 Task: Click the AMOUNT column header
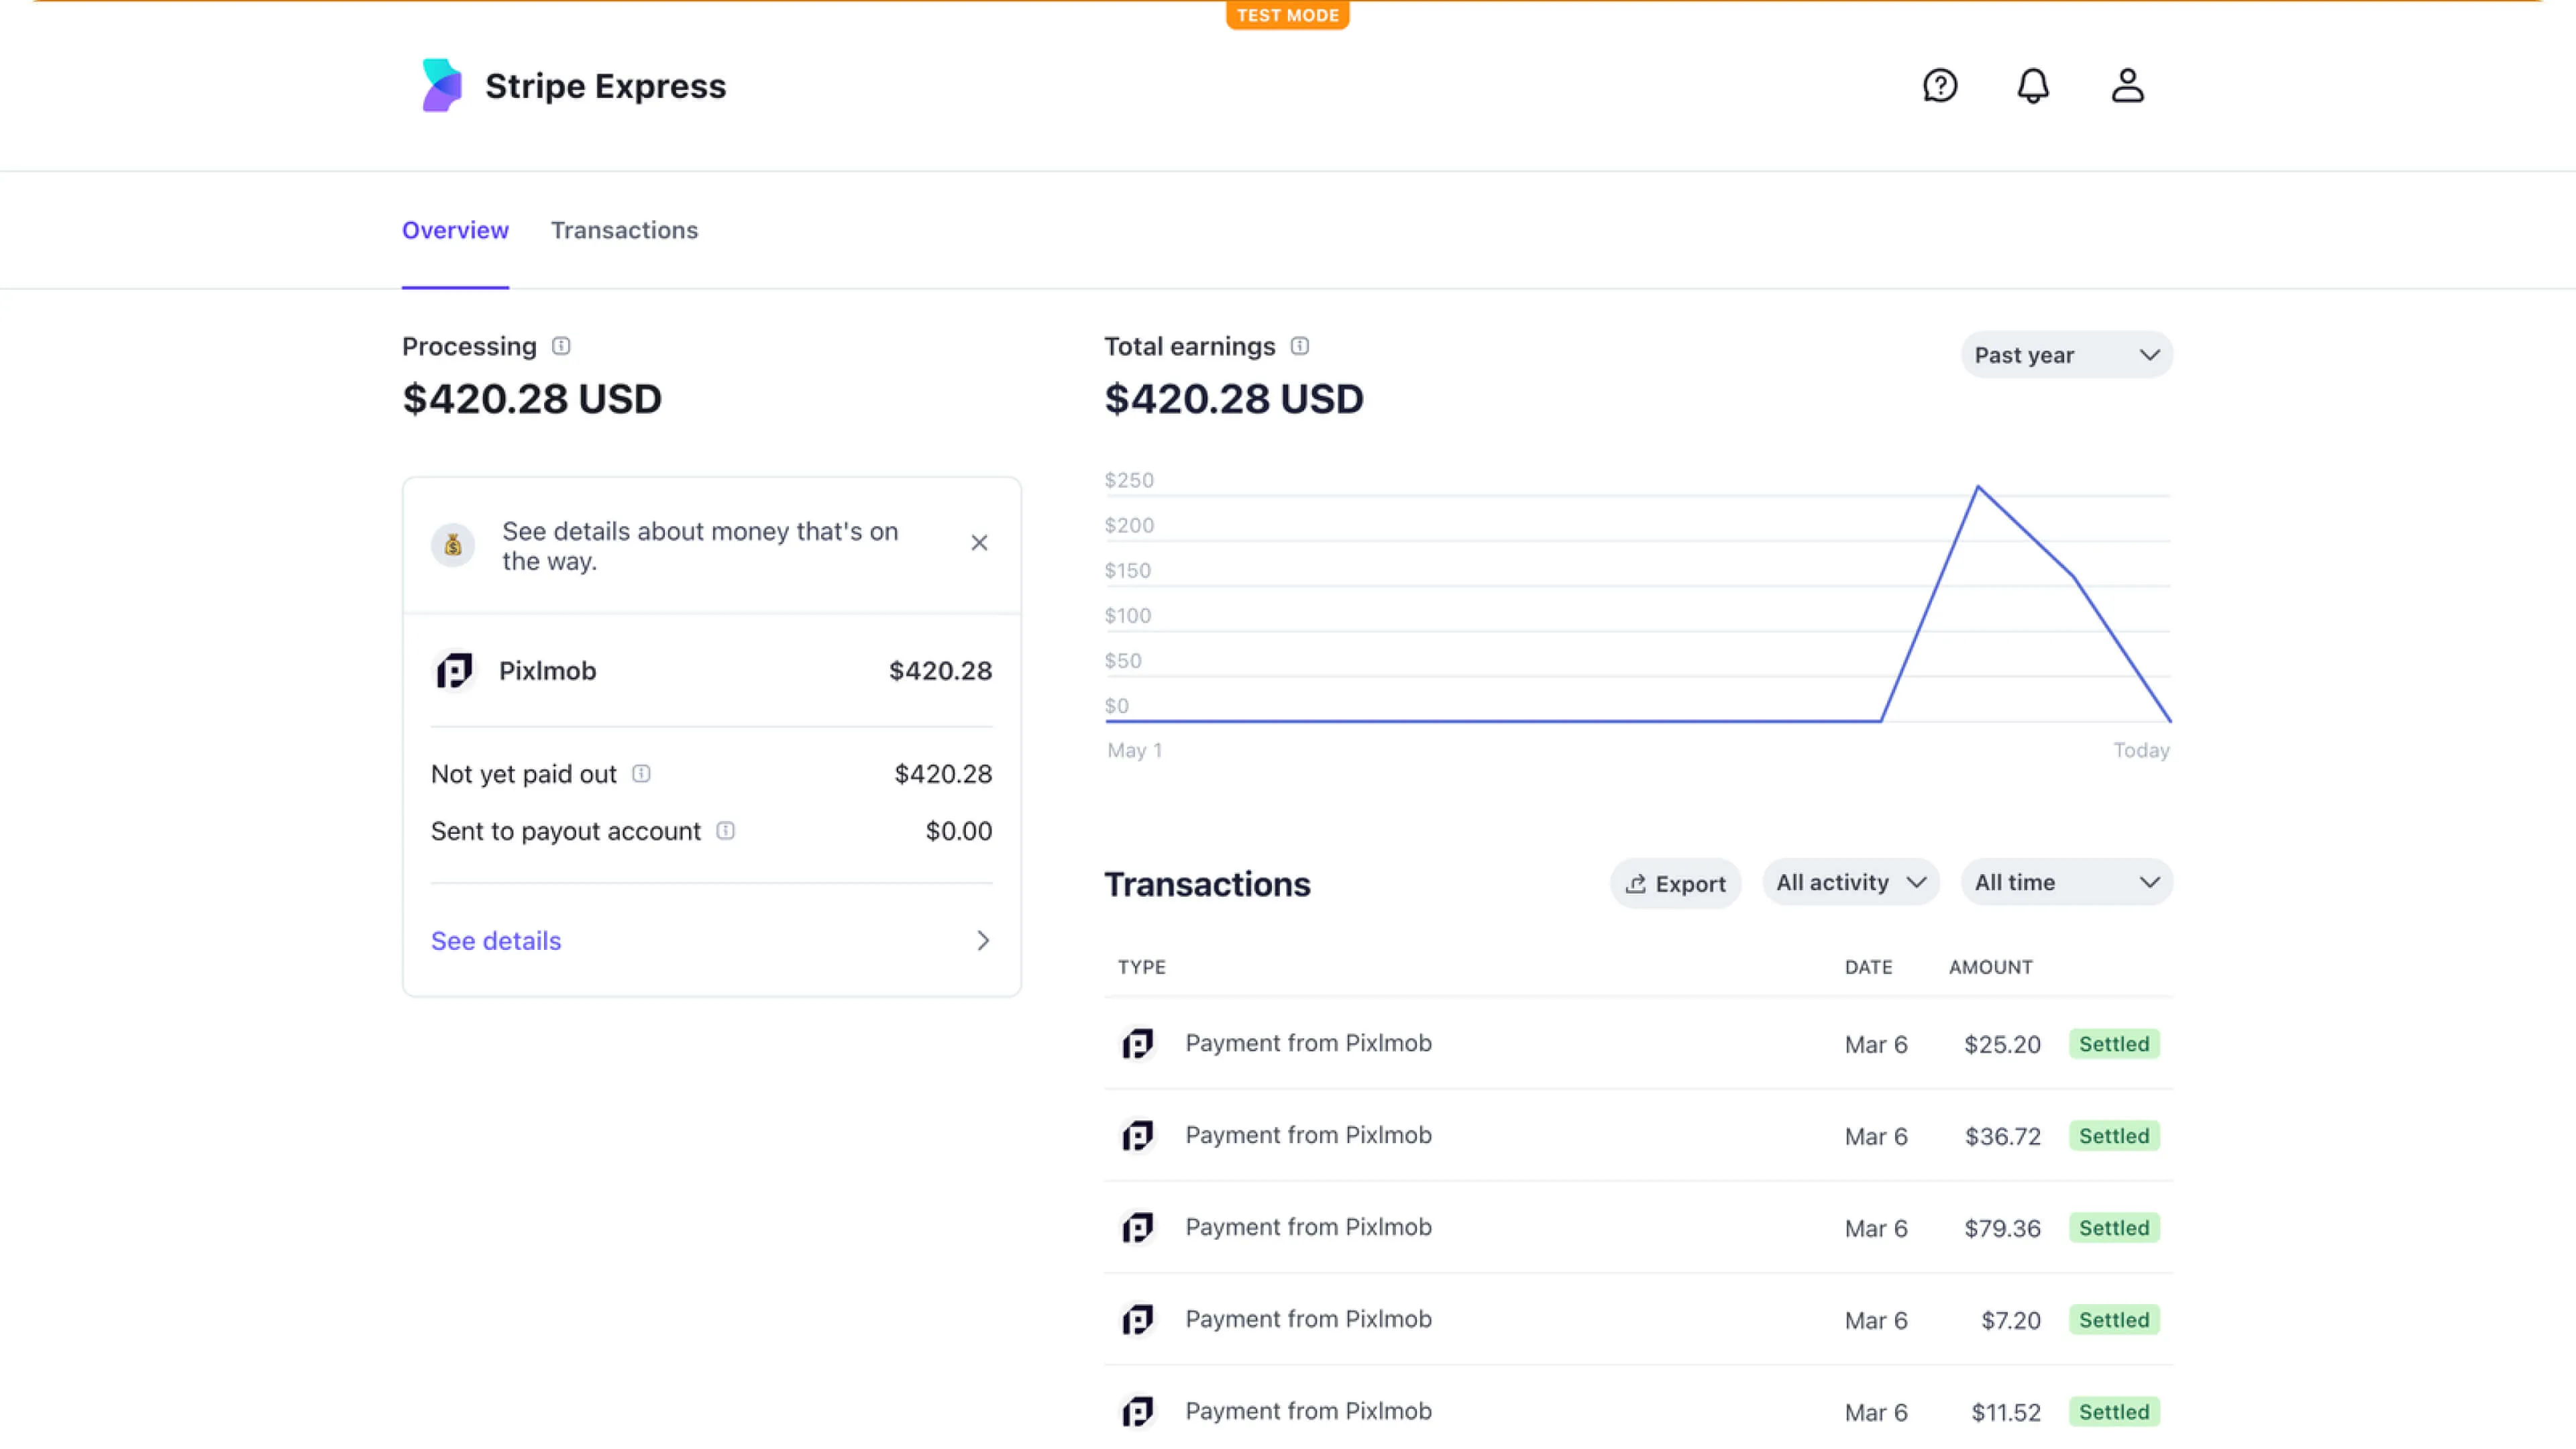[x=1990, y=967]
